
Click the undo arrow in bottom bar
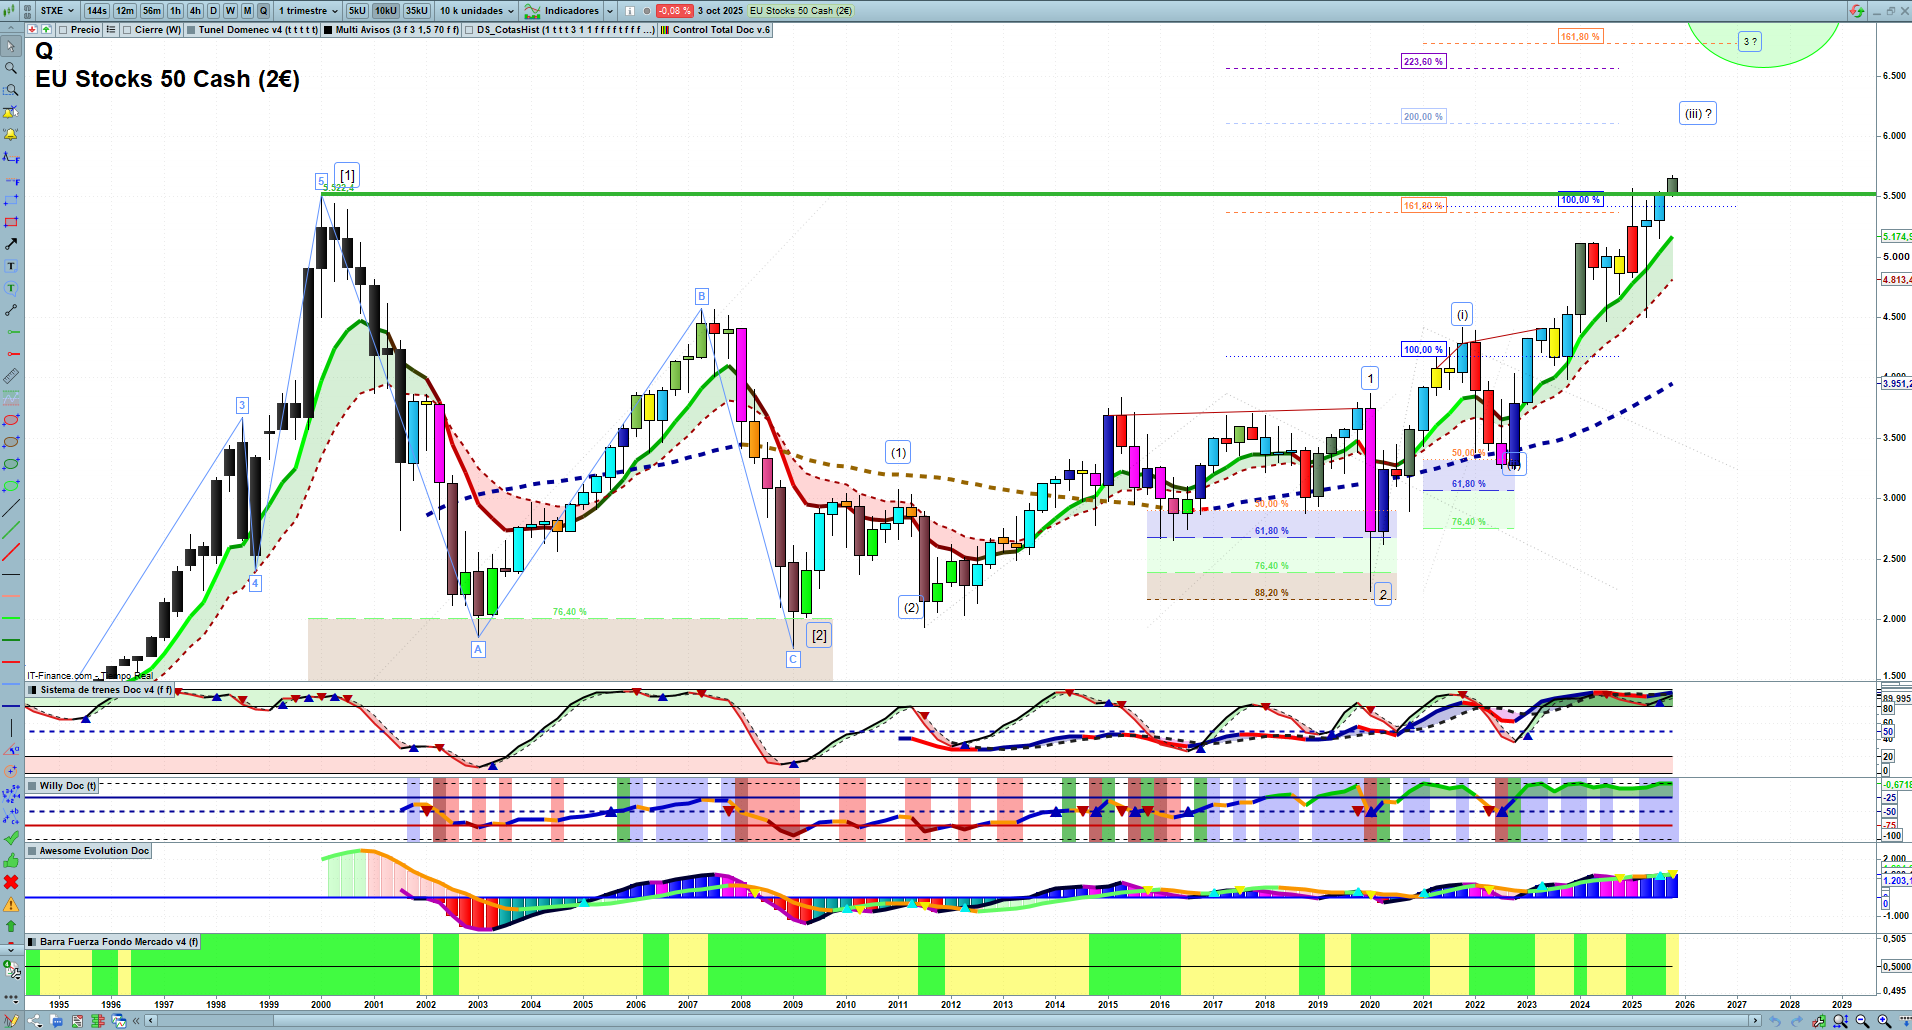tap(1775, 1021)
